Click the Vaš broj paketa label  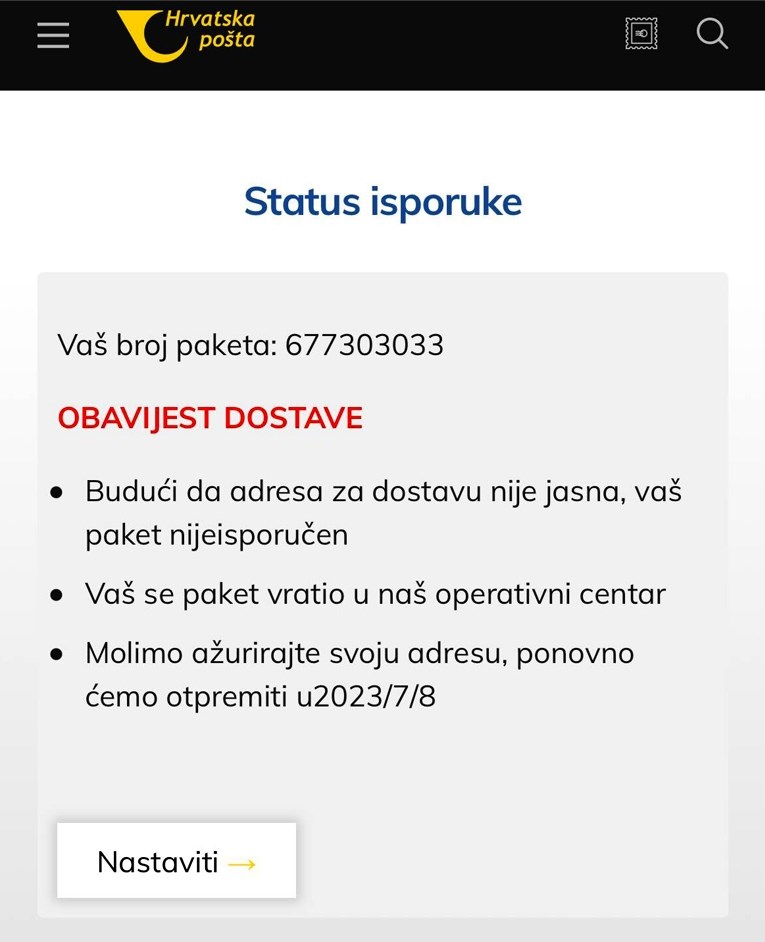tap(167, 345)
